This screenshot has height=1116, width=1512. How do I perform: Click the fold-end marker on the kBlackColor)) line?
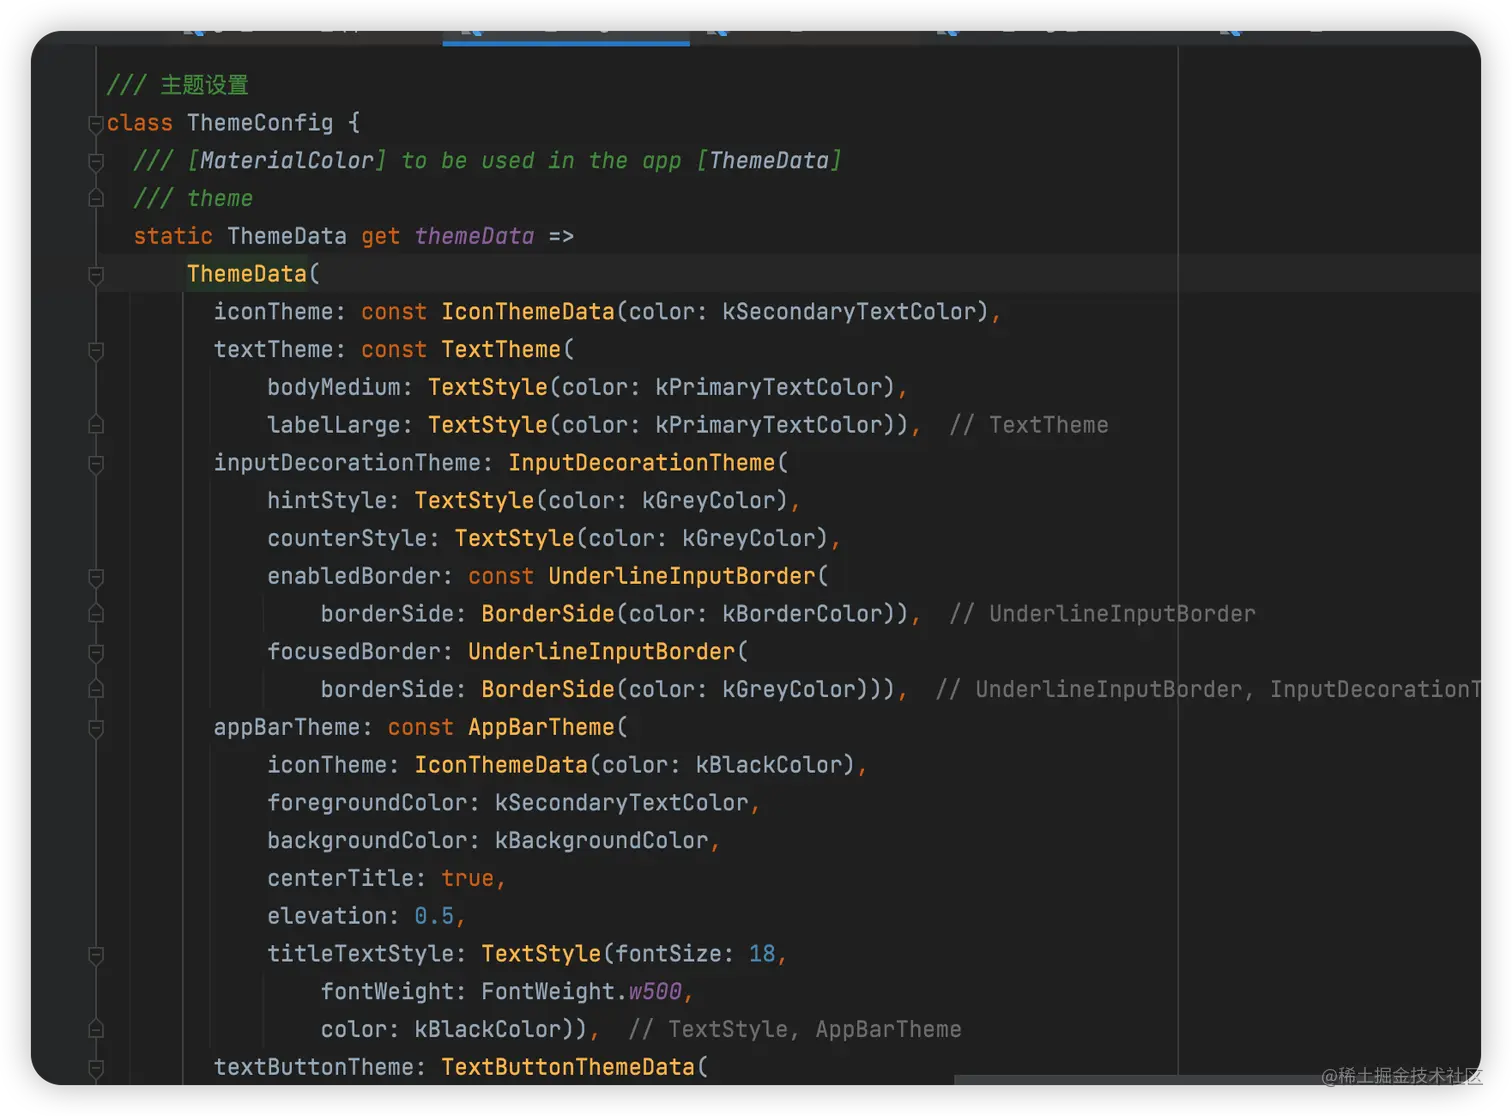[x=96, y=1029]
